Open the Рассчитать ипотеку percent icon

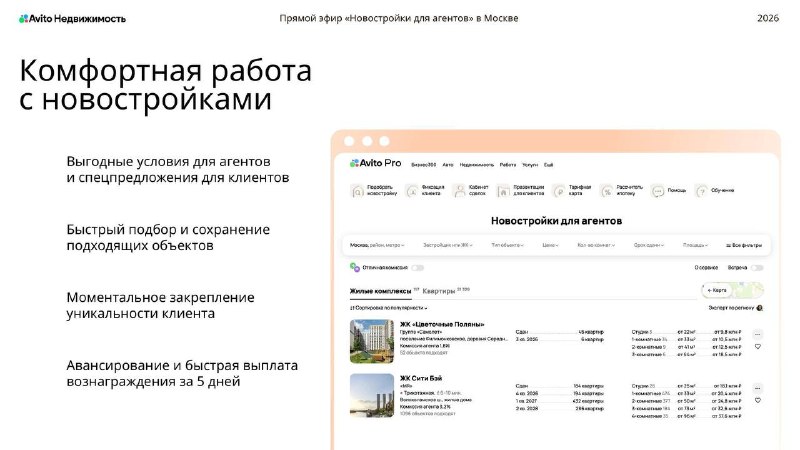(607, 191)
